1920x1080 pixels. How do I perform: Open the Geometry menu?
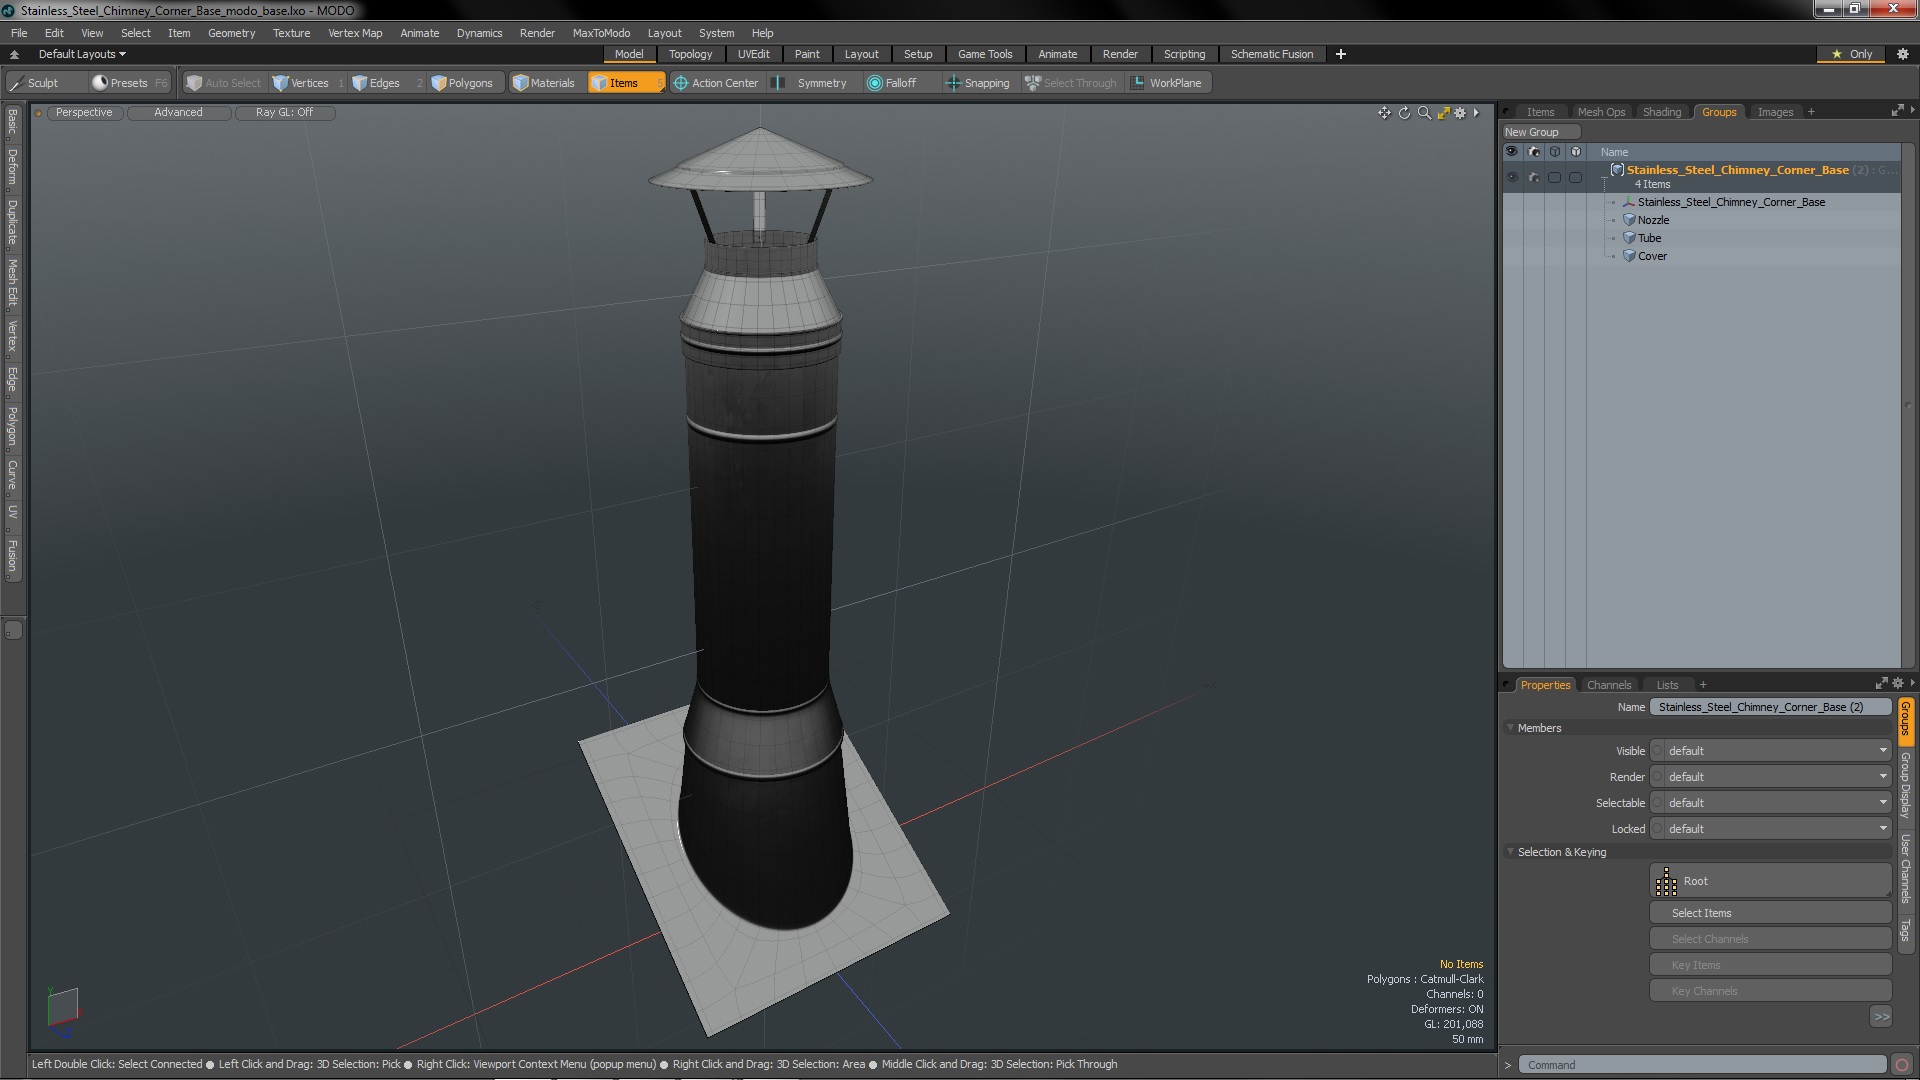(x=231, y=33)
